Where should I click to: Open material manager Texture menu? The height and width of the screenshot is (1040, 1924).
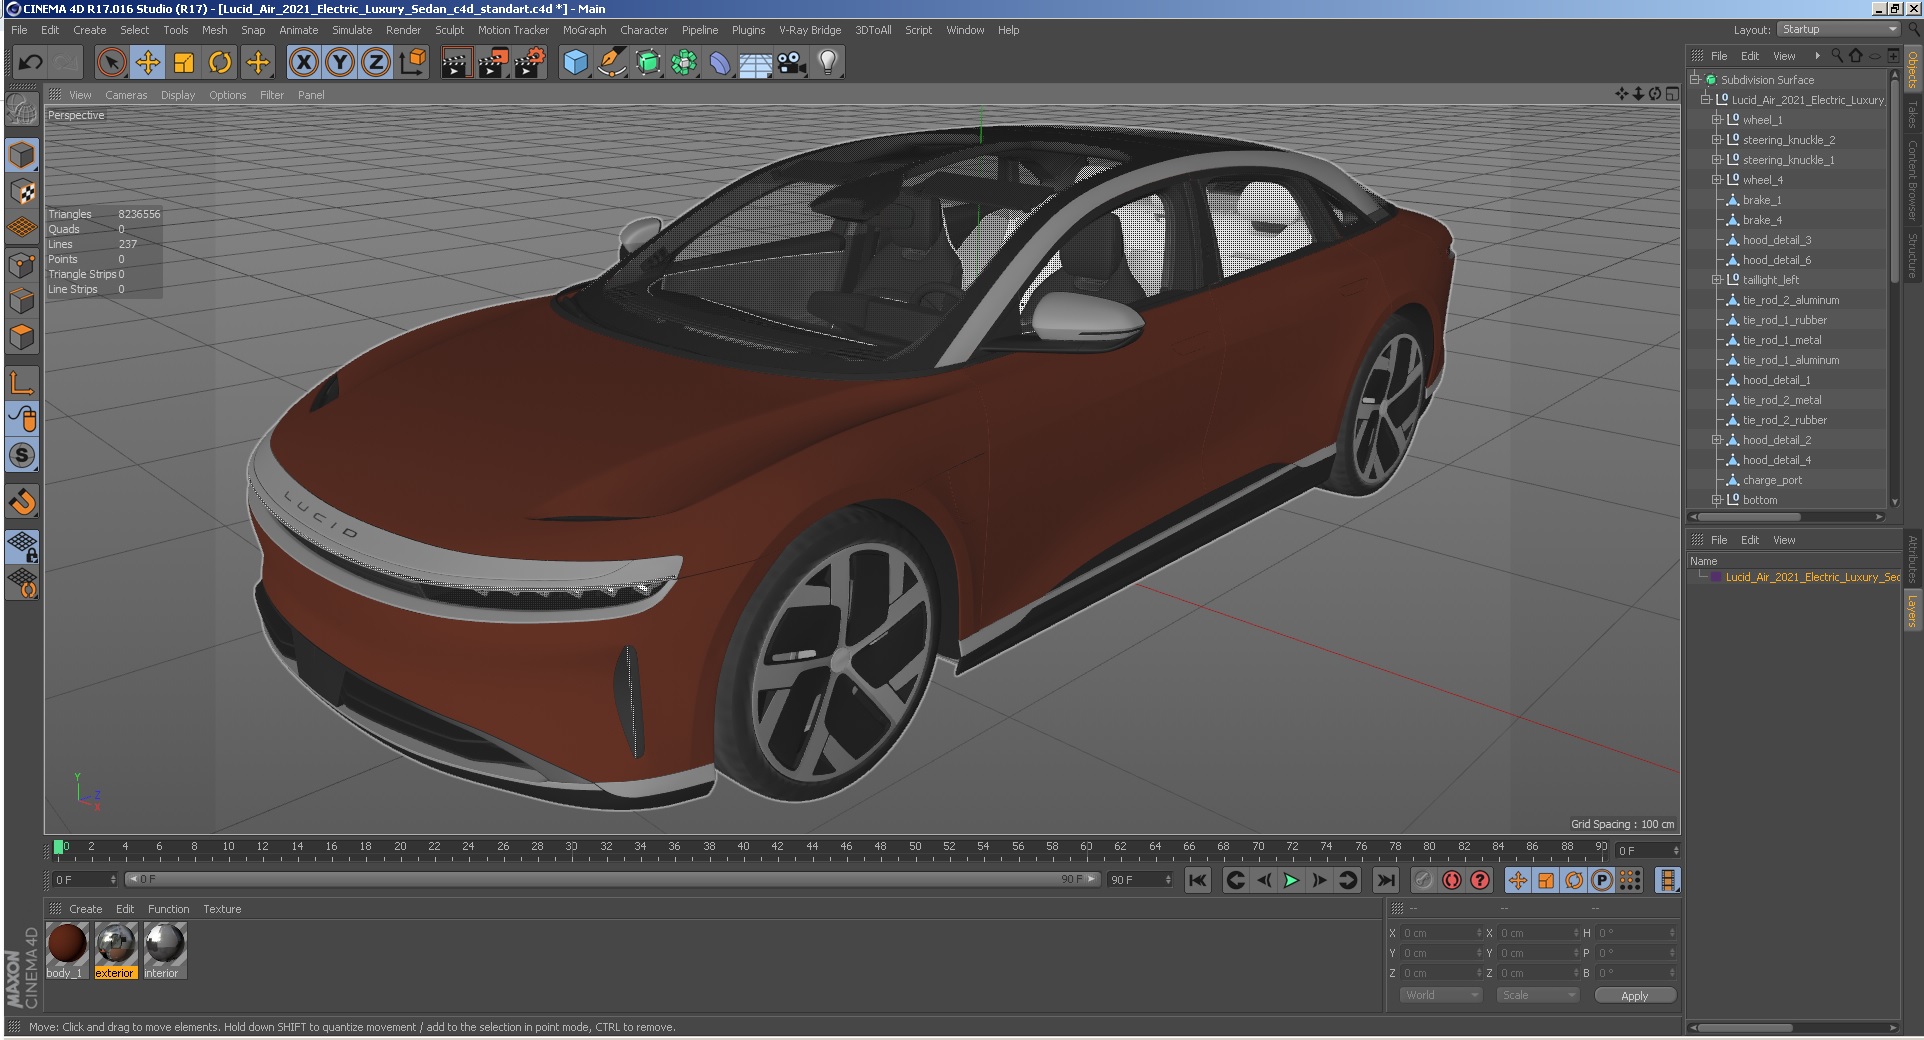point(222,909)
